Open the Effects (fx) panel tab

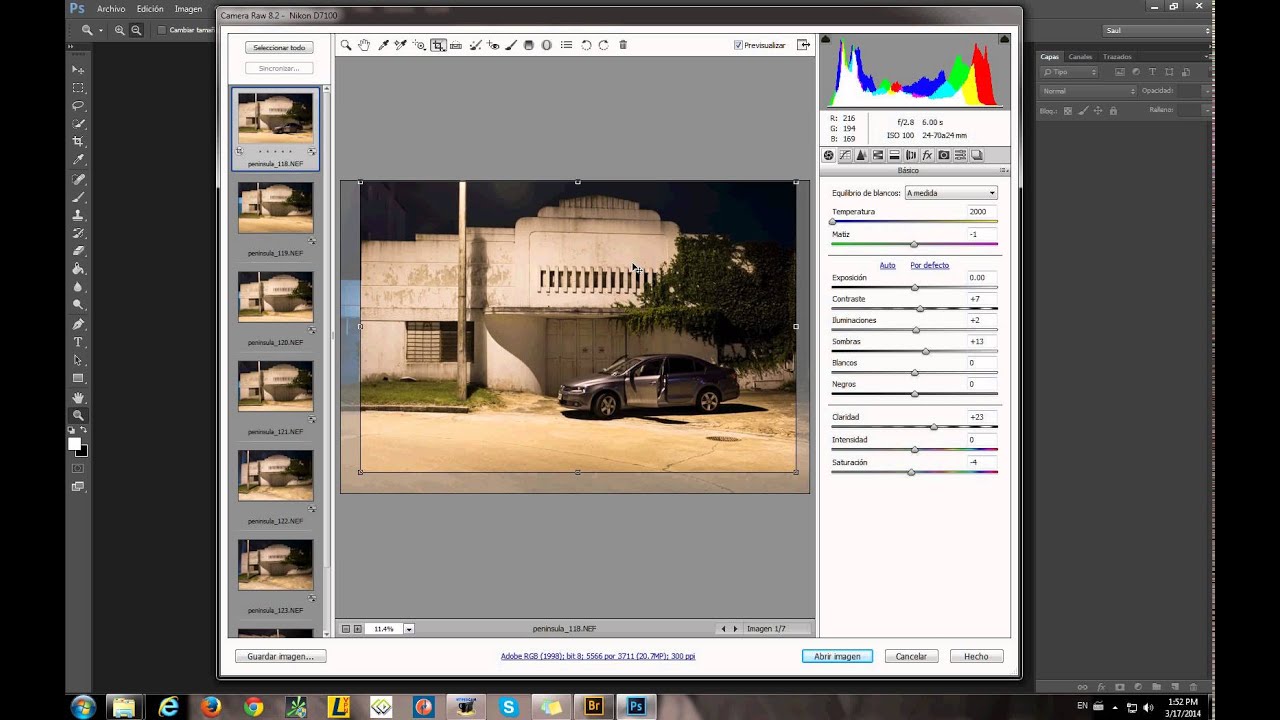[927, 155]
